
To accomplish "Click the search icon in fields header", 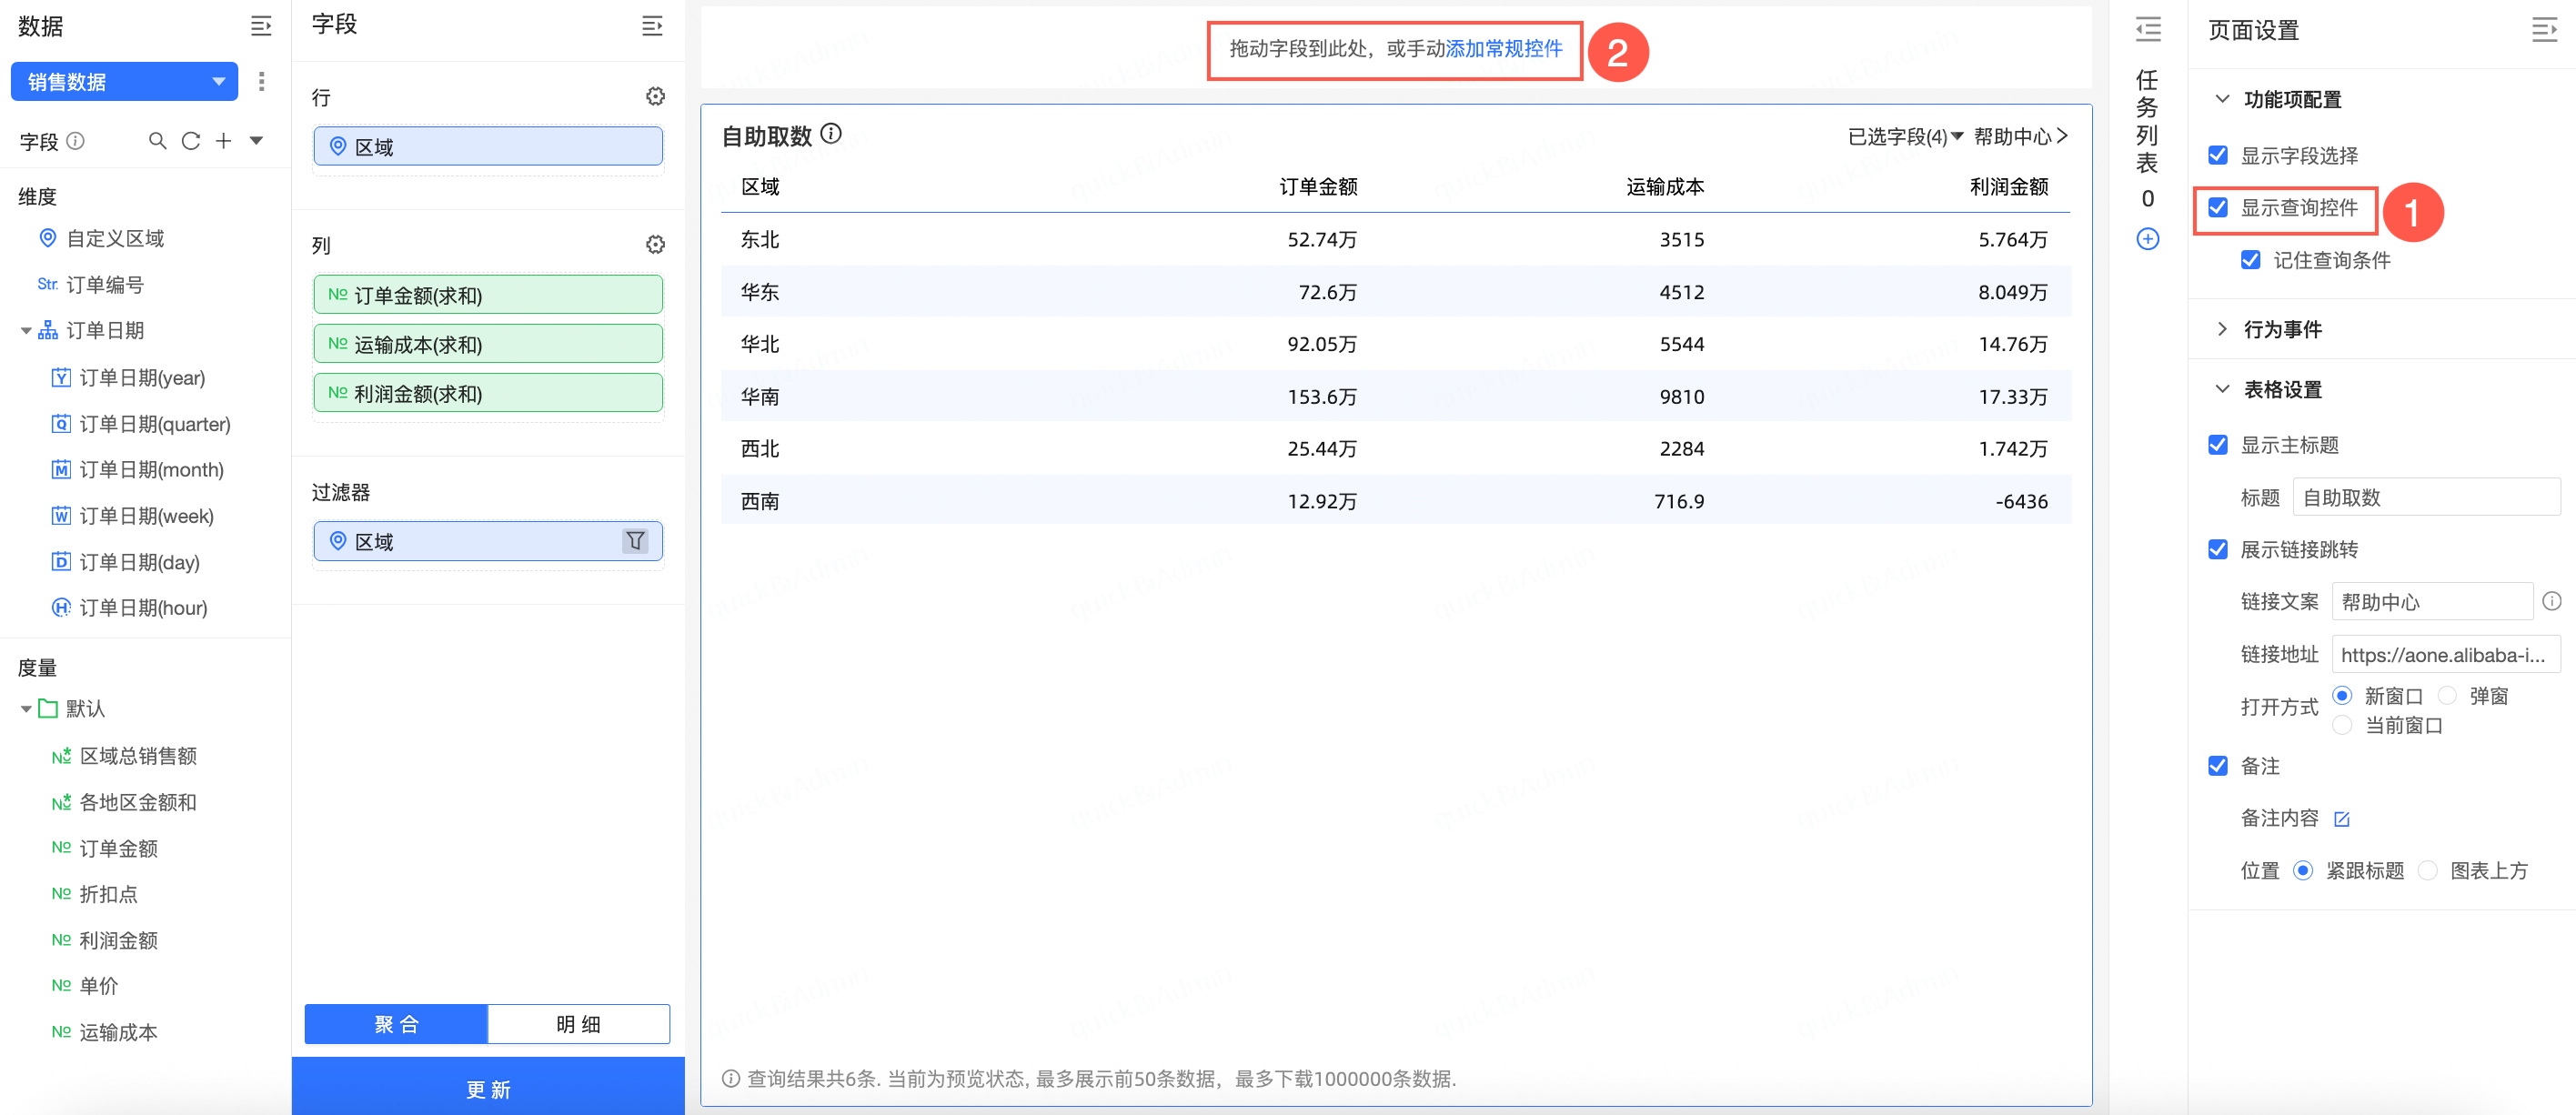I will [x=157, y=141].
